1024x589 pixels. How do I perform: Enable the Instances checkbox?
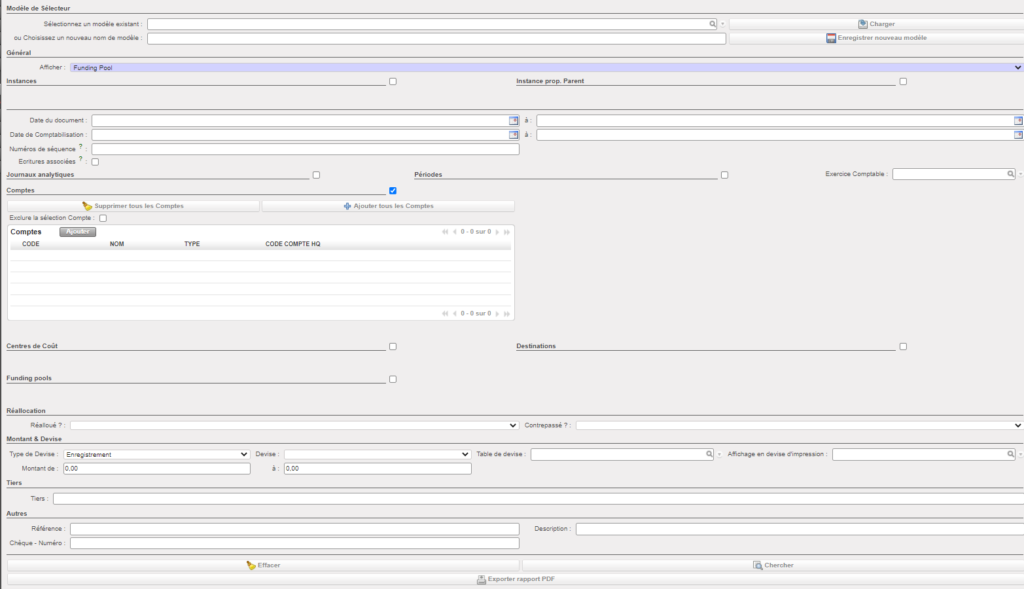pyautogui.click(x=393, y=81)
